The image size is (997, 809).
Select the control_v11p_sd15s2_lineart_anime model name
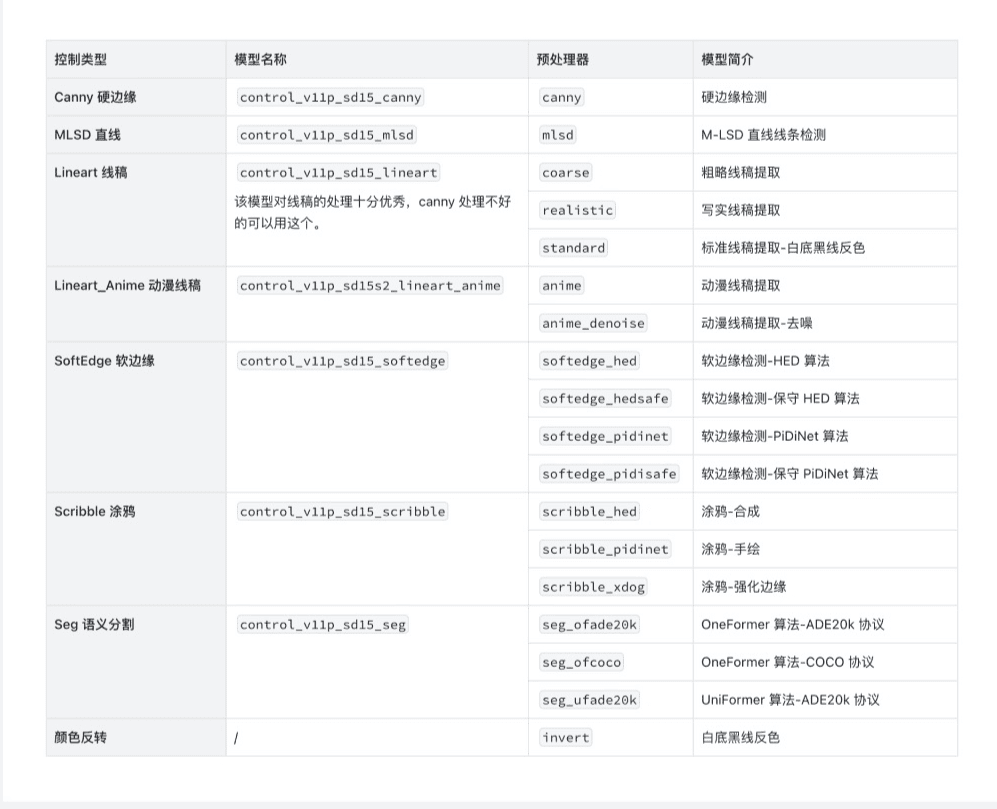pos(370,286)
